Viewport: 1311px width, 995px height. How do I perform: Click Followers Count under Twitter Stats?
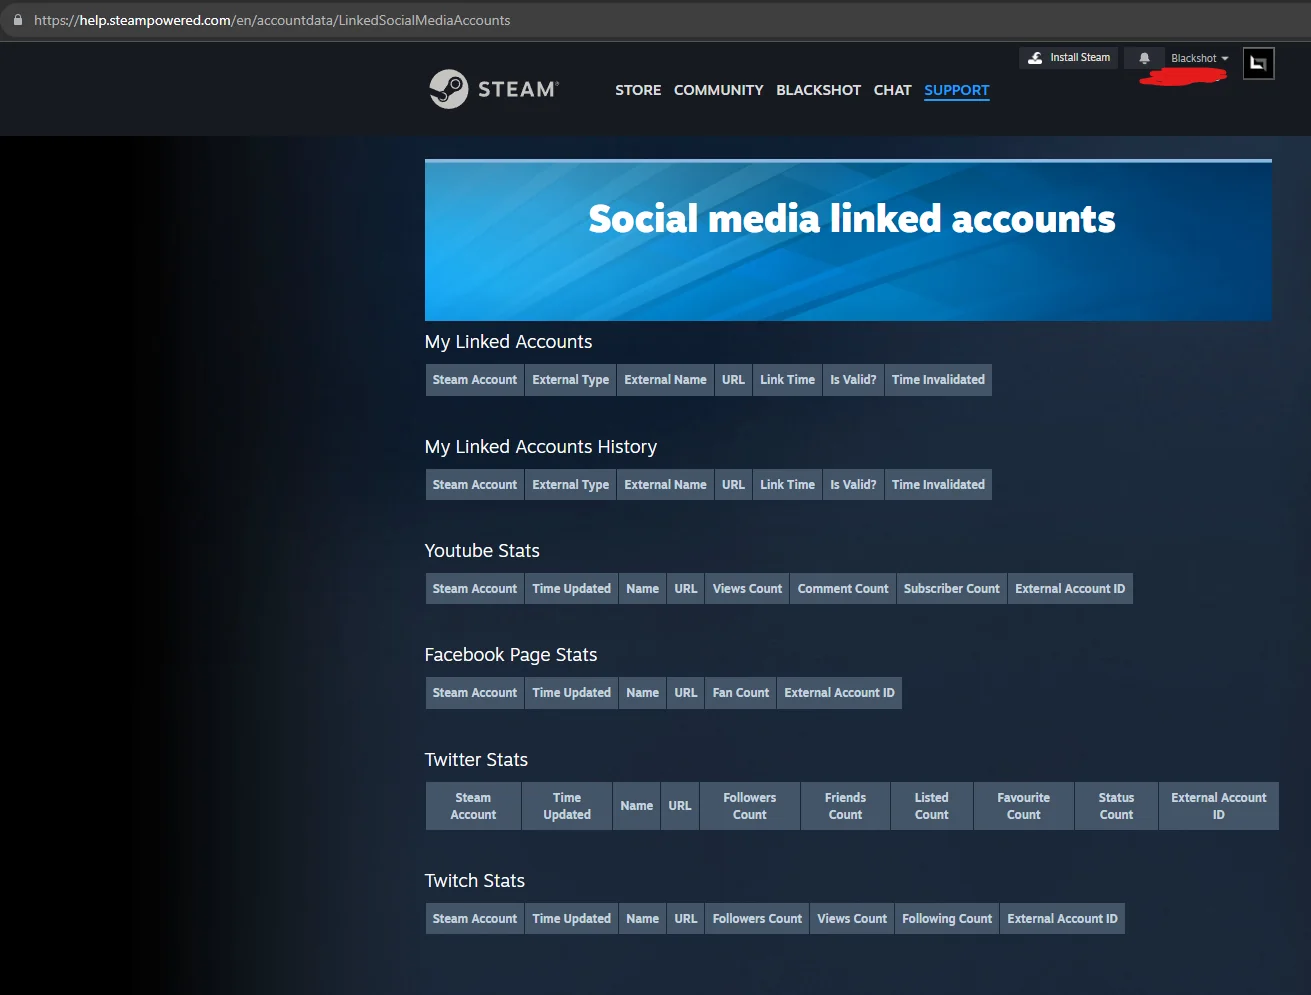tap(749, 805)
